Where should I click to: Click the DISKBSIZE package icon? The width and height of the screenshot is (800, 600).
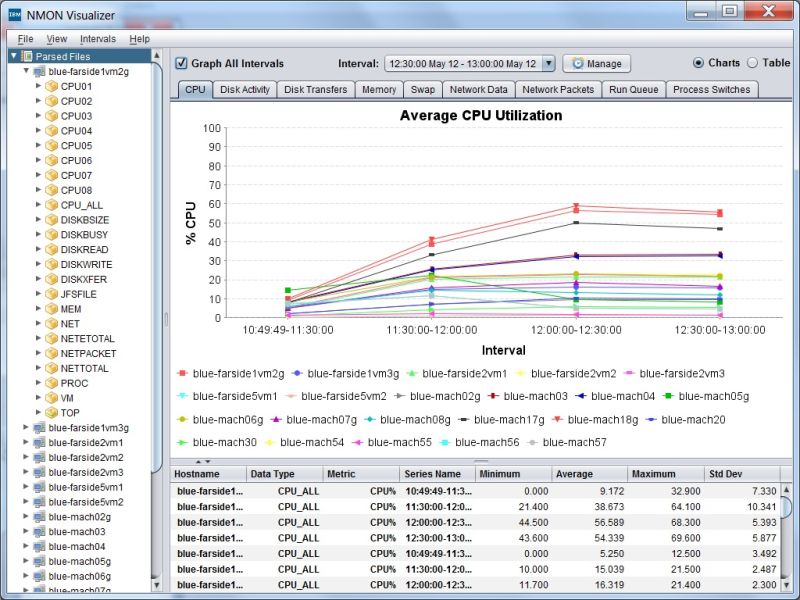point(52,220)
